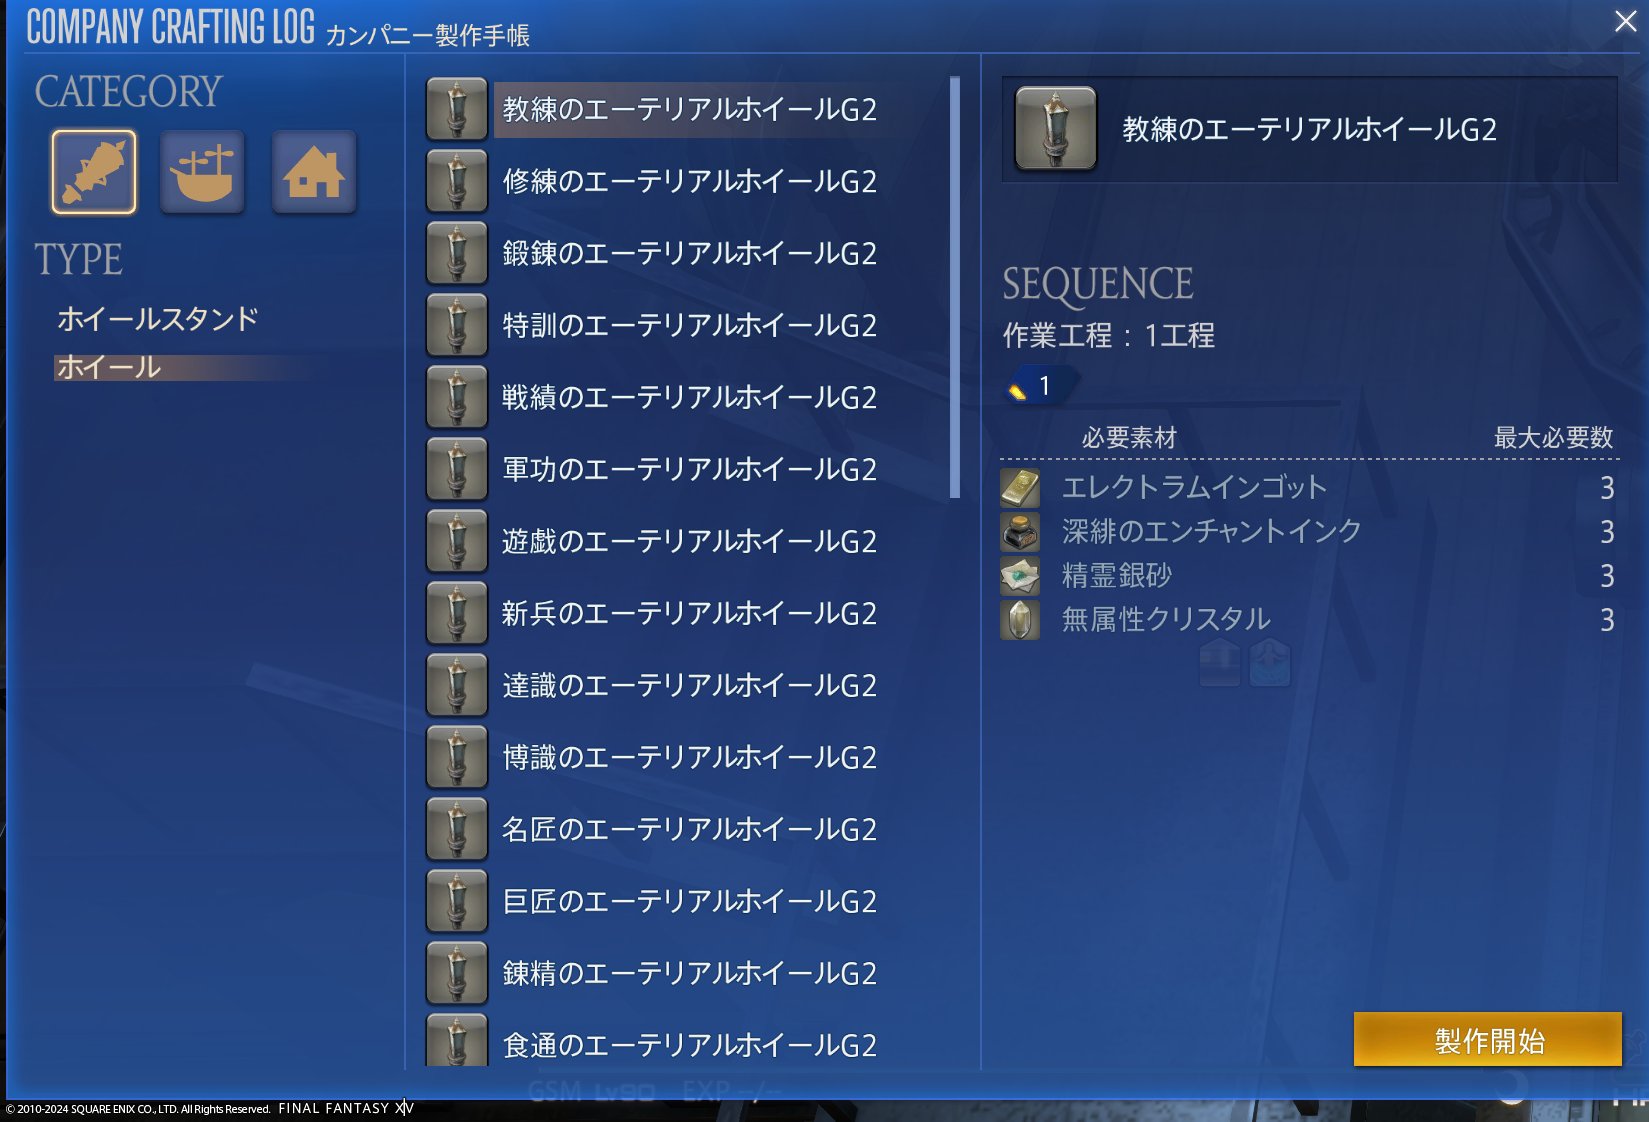
Task: Select the aetherial wheel category icon
Action: 94,172
